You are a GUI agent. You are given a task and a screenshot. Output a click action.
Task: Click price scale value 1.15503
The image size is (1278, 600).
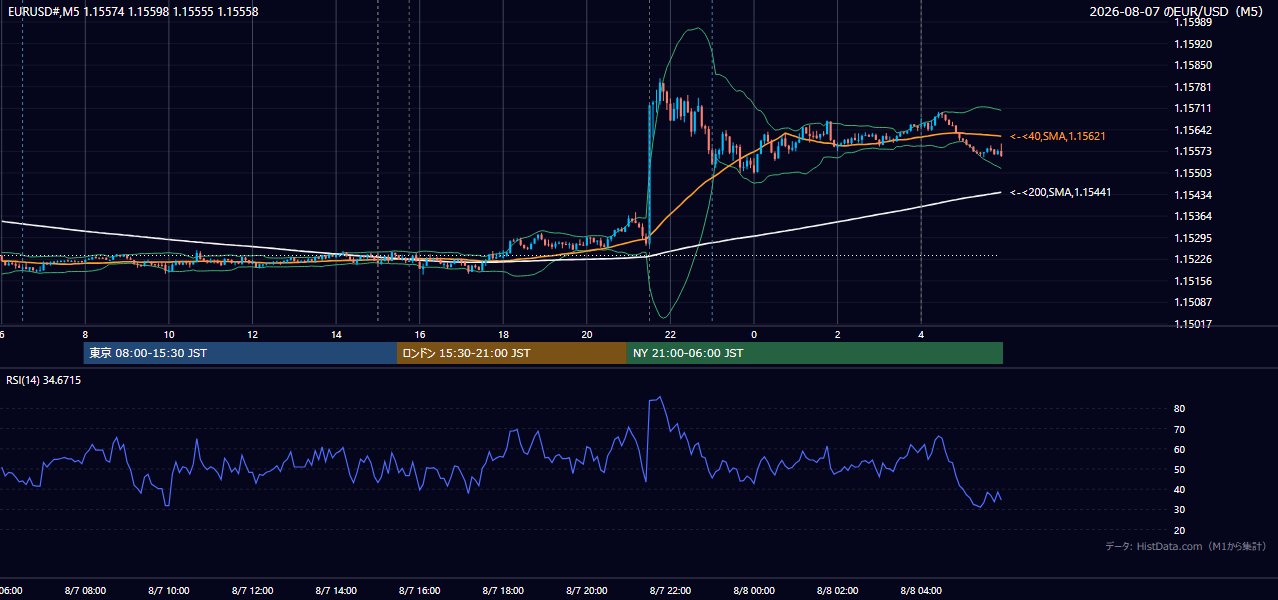point(1193,173)
